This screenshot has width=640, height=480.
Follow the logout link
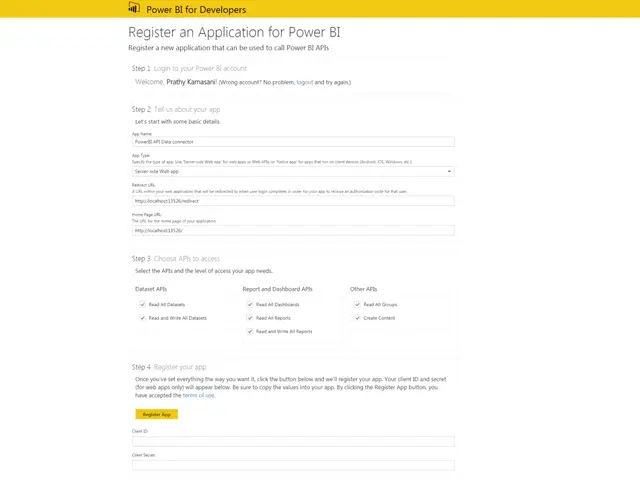pos(304,82)
